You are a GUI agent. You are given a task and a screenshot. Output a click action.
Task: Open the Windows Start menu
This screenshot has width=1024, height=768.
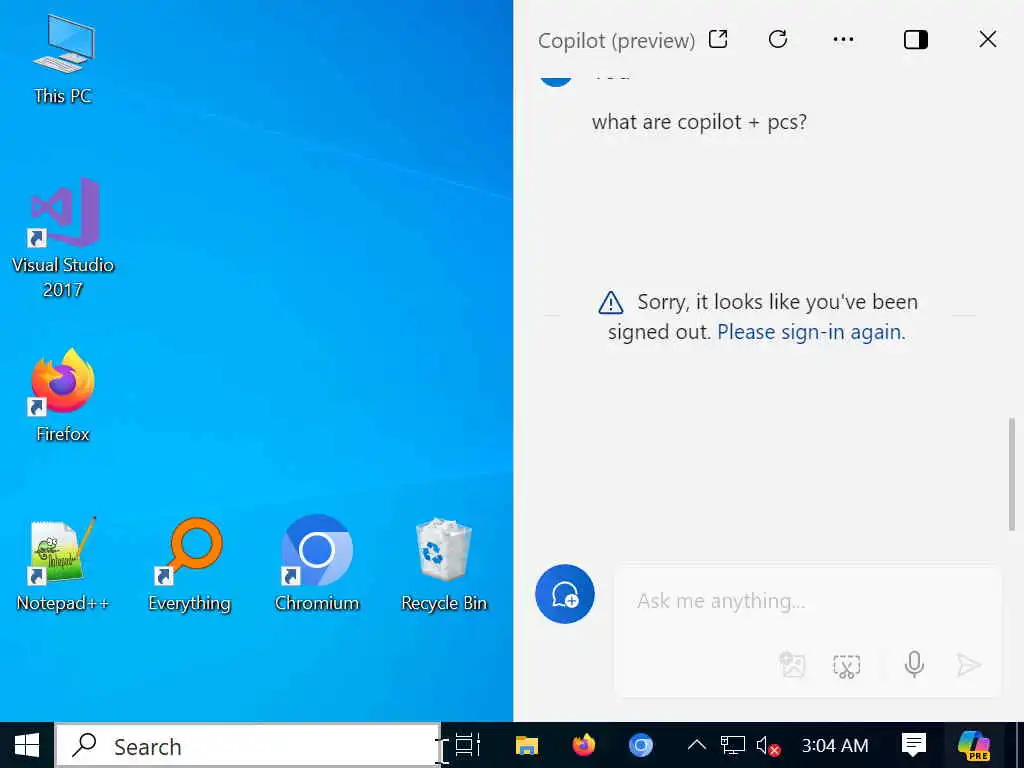click(x=27, y=745)
